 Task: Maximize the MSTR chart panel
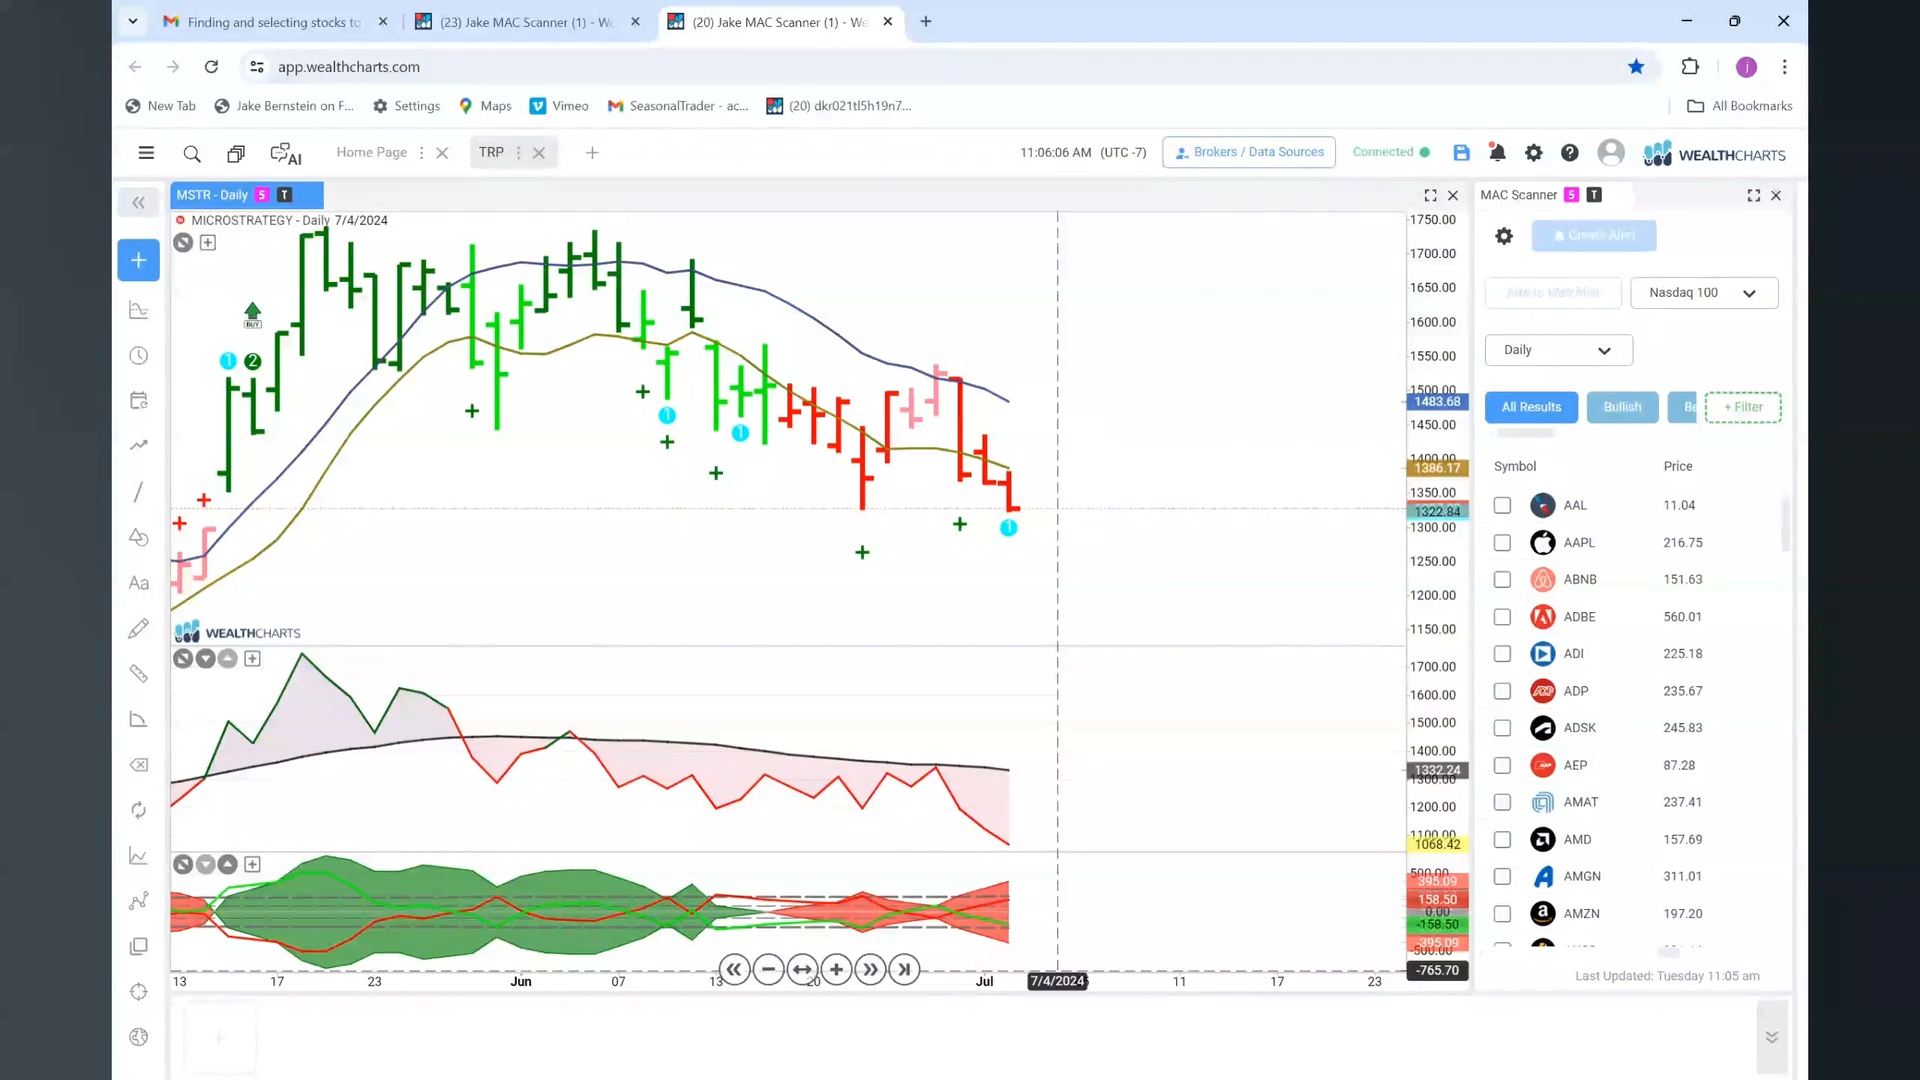coord(1430,196)
